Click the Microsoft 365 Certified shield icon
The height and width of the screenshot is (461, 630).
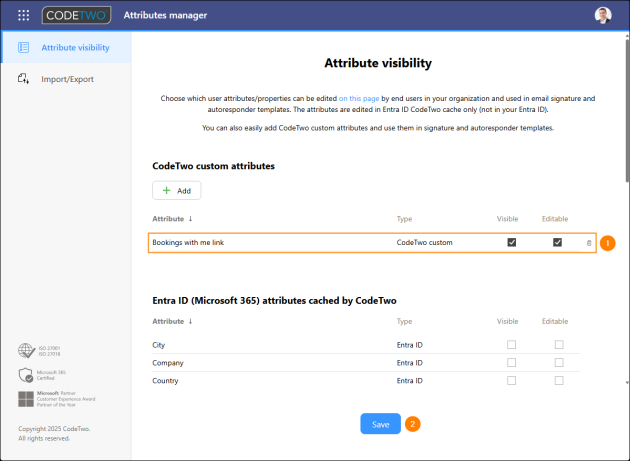point(26,375)
